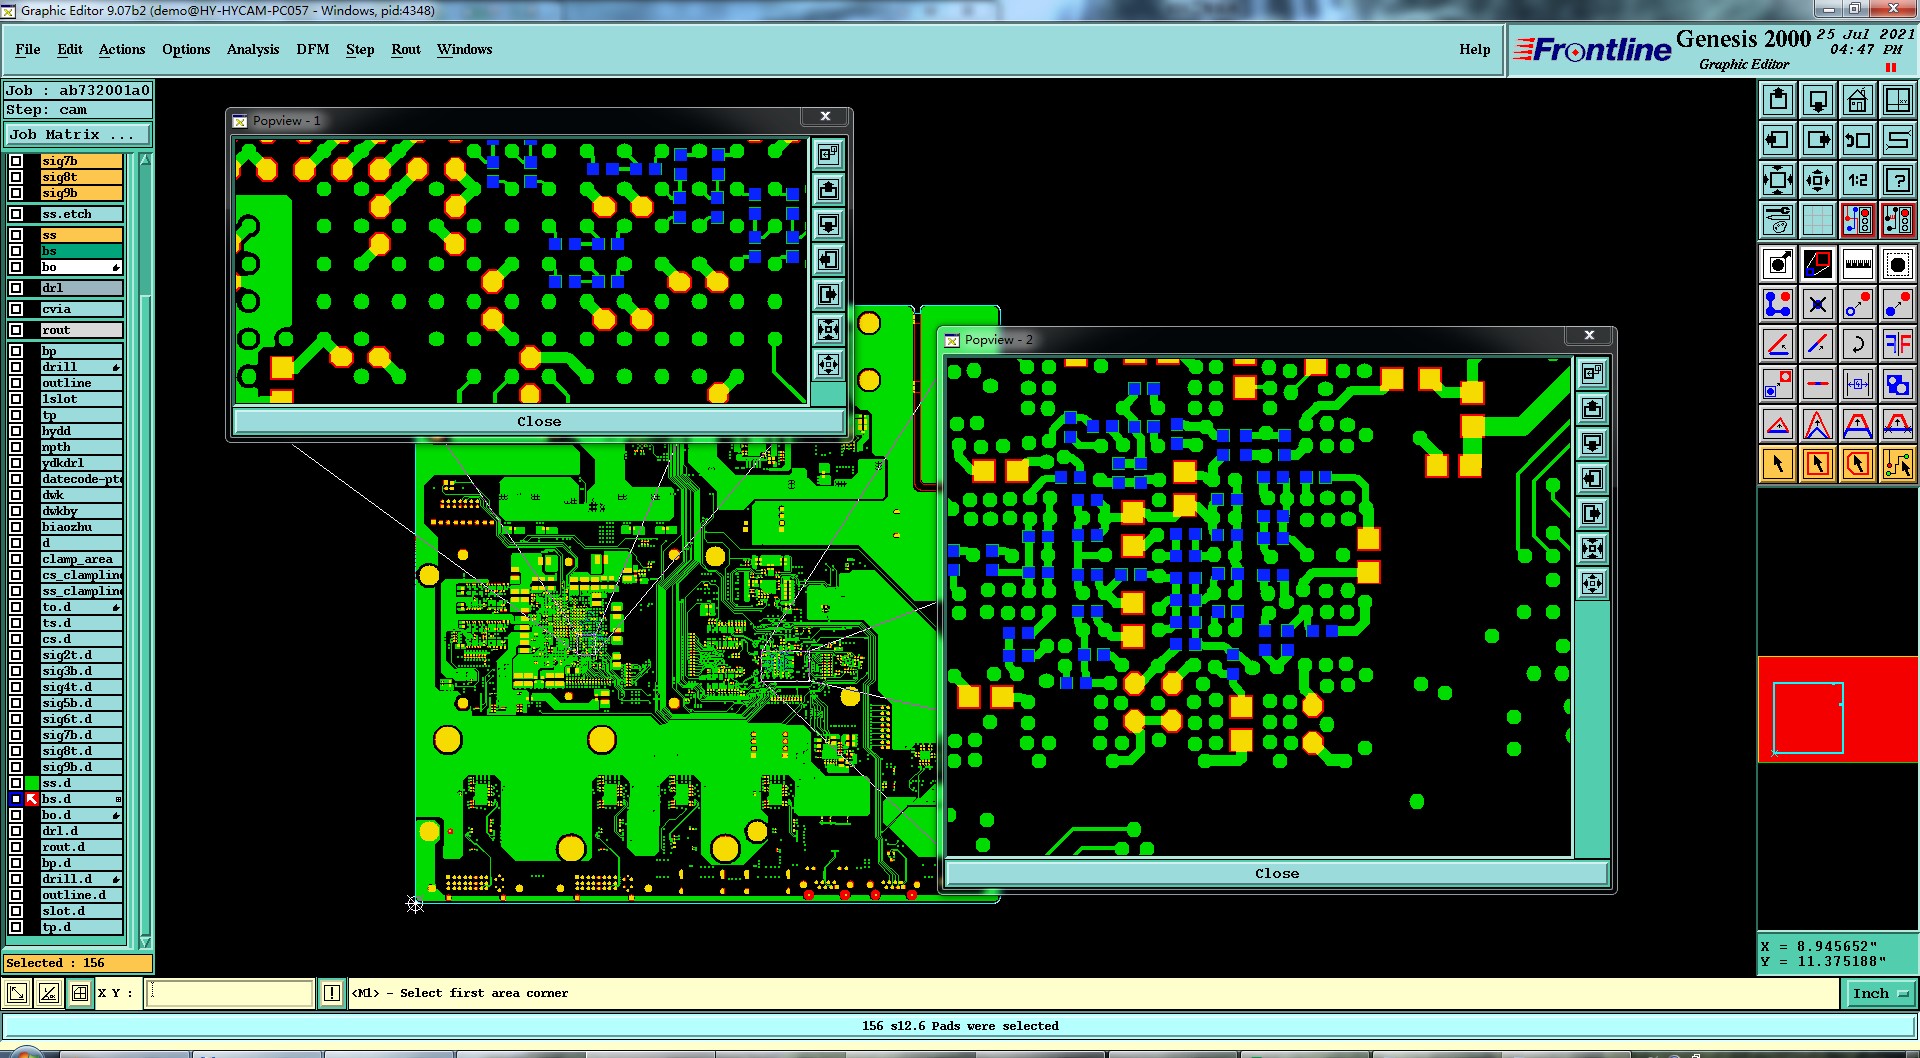Click the layer list scroll down arrow
Viewport: 1920px width, 1058px height.
(x=145, y=942)
